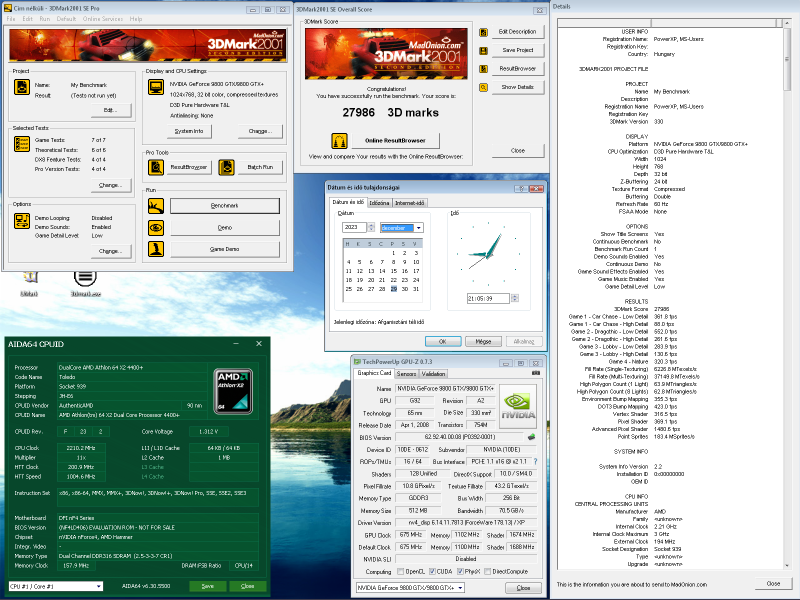Click the AMD Athlon X2 logo in AIDA64
This screenshot has width=800, height=600.
point(233,391)
